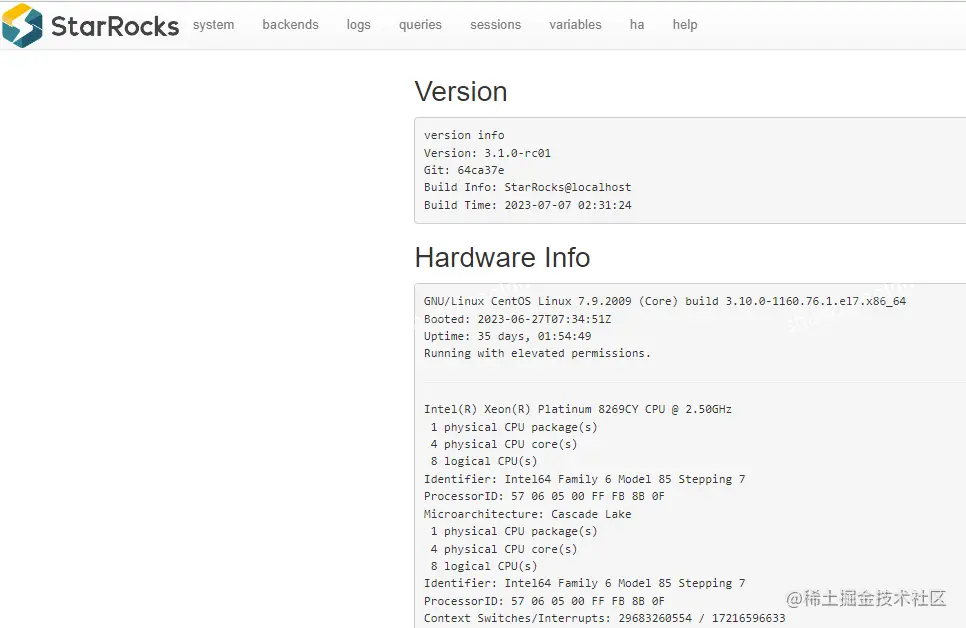Open the ha page
Image resolution: width=966 pixels, height=628 pixels.
(637, 25)
